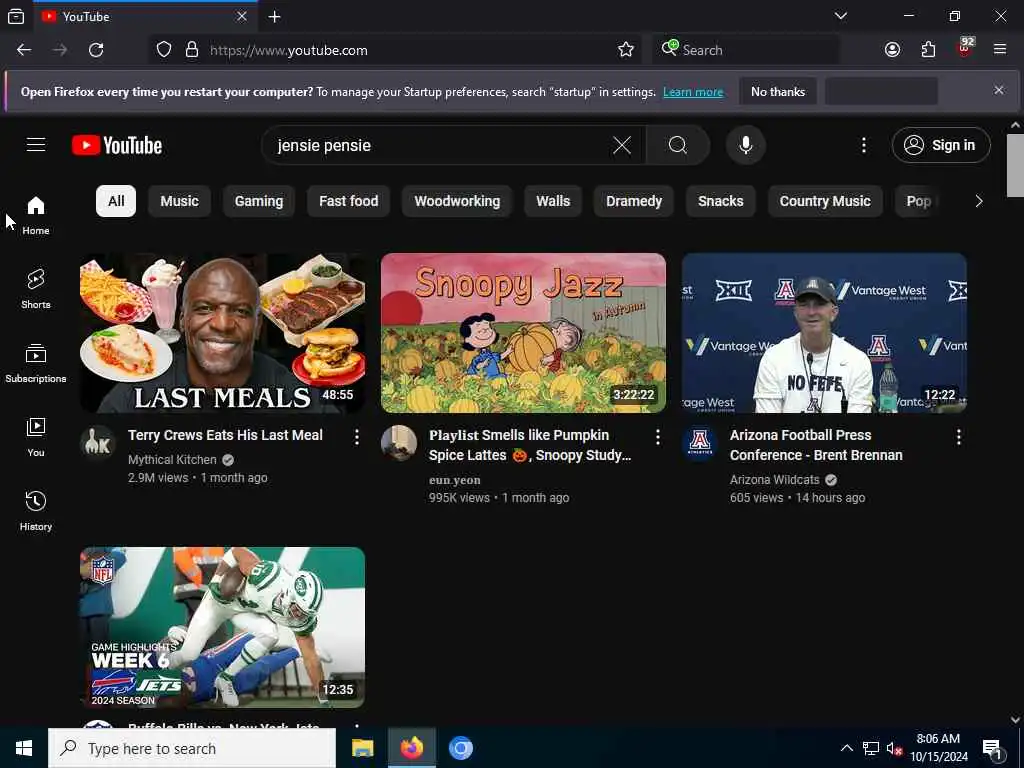The height and width of the screenshot is (768, 1024).
Task: Select the Music filter chip
Action: (180, 201)
